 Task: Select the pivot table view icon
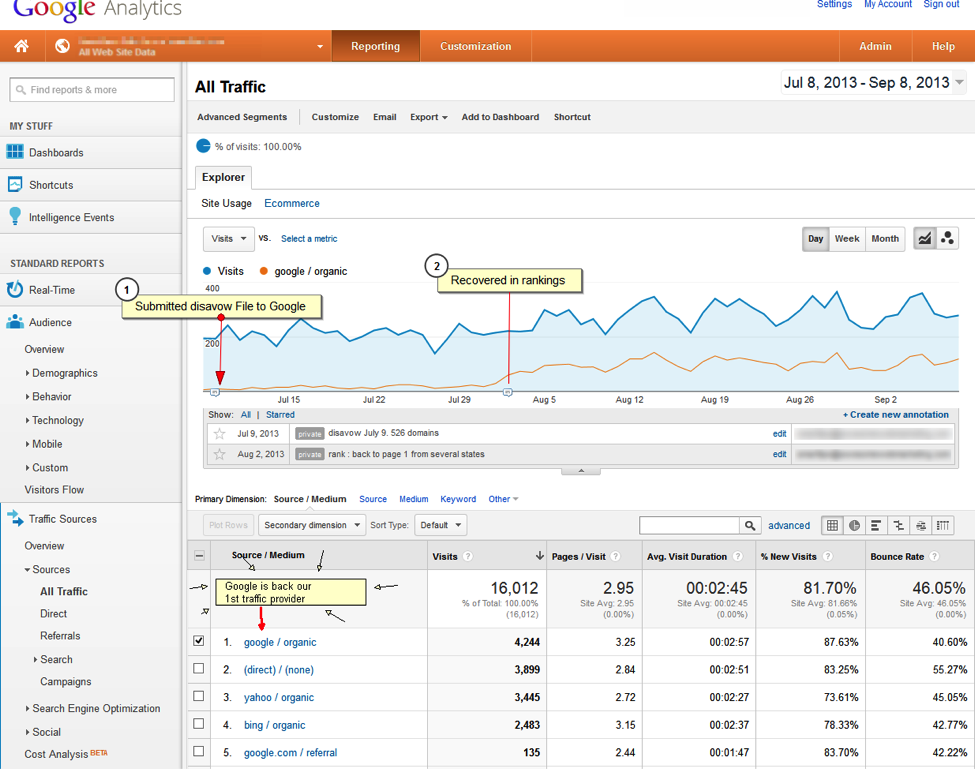point(943,525)
